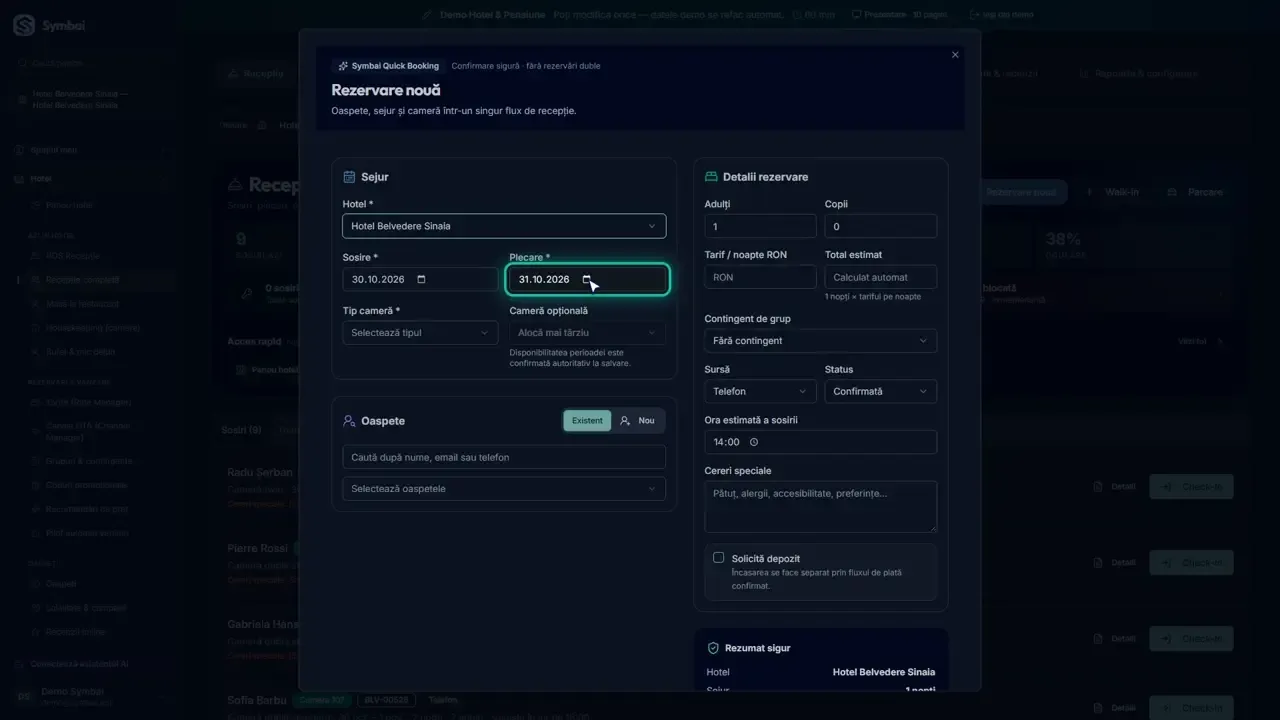Click the Detalii rezervare bed icon
1280x720 pixels.
pos(711,177)
